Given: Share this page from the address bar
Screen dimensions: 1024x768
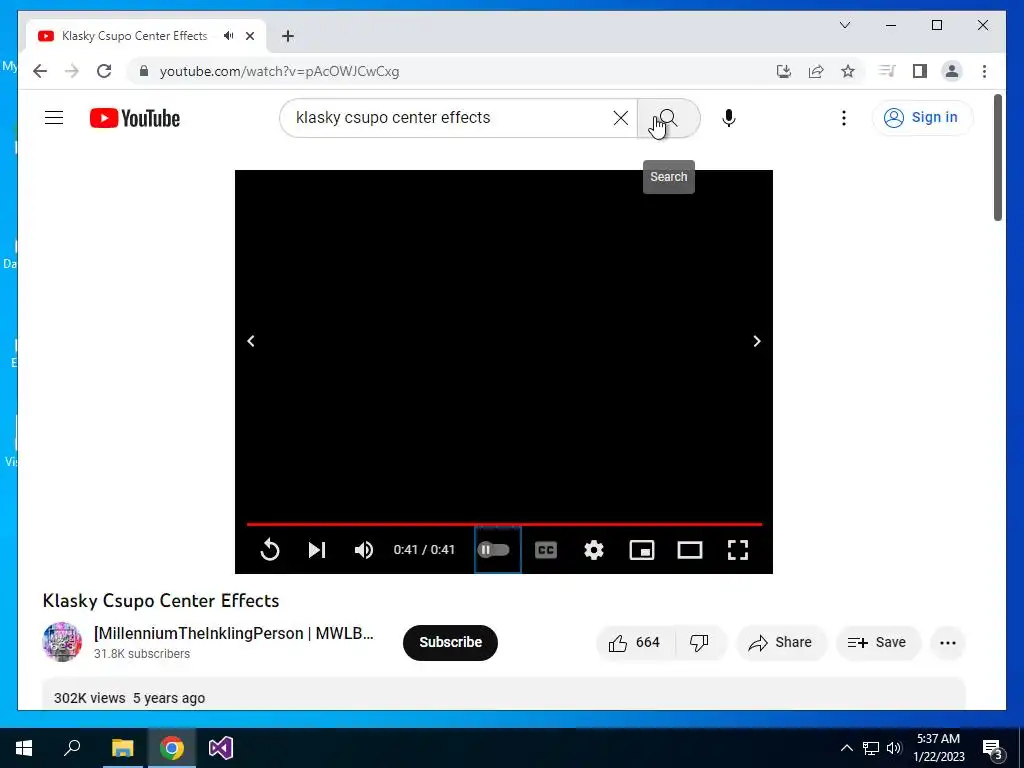Looking at the screenshot, I should coord(816,71).
